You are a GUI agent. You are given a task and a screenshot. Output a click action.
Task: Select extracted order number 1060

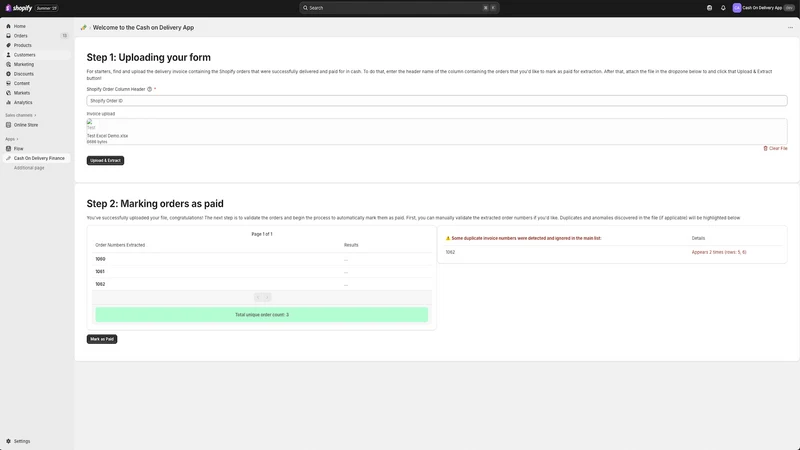coord(100,259)
